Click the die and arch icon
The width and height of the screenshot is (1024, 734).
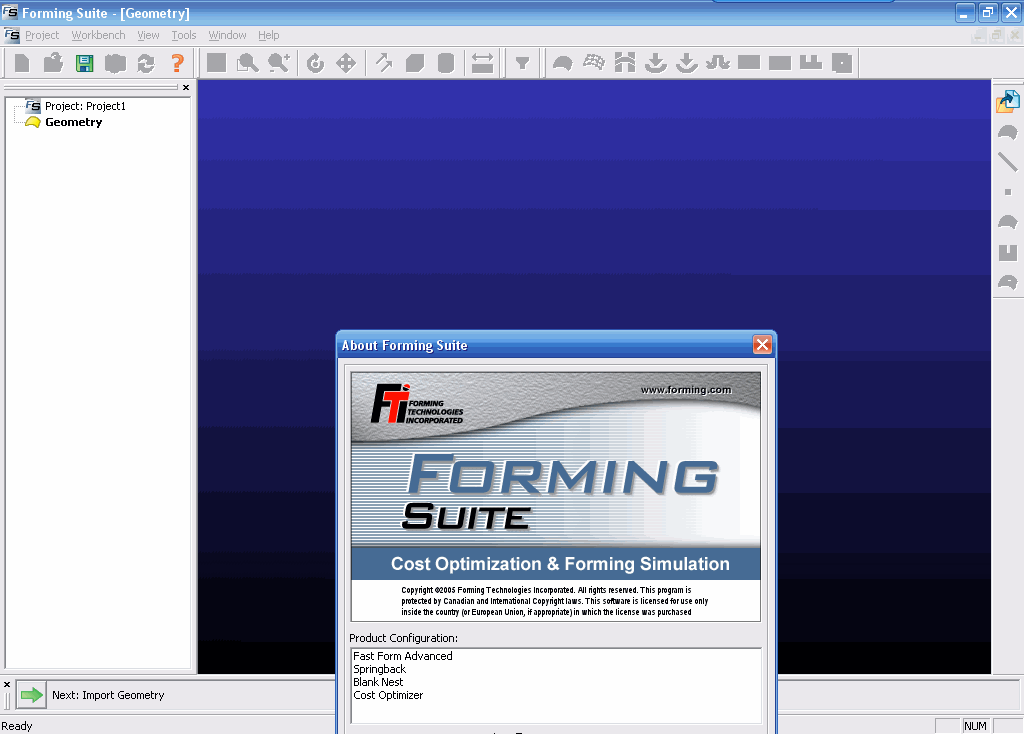[x=625, y=63]
